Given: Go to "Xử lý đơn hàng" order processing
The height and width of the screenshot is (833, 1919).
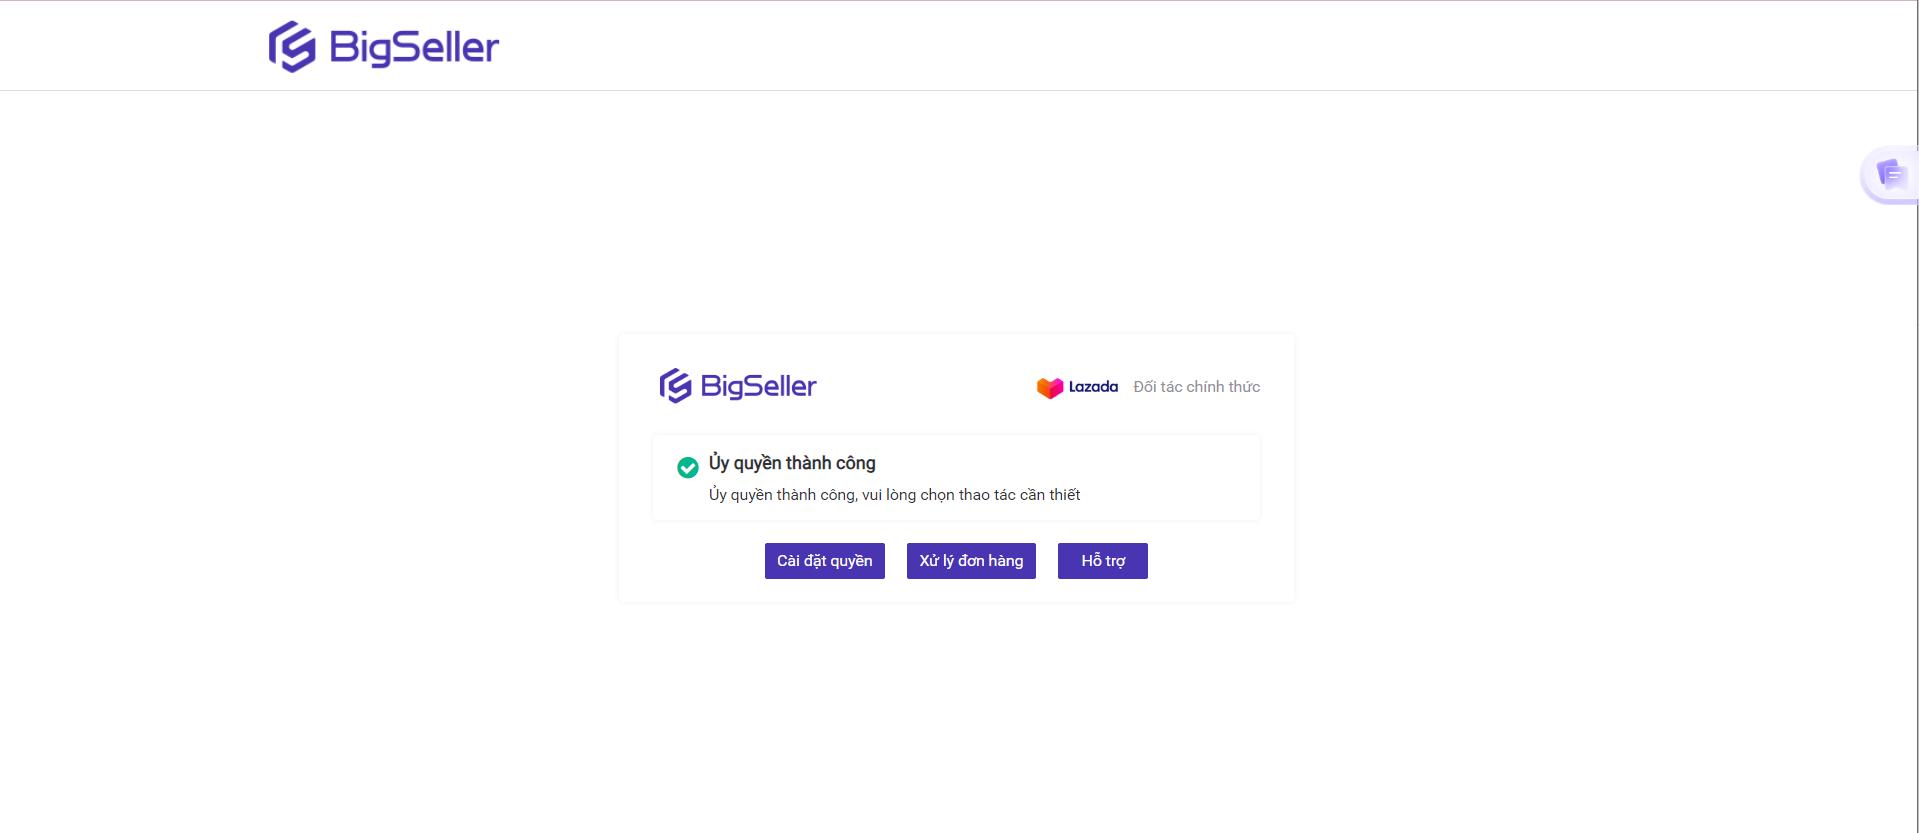Looking at the screenshot, I should (x=971, y=561).
